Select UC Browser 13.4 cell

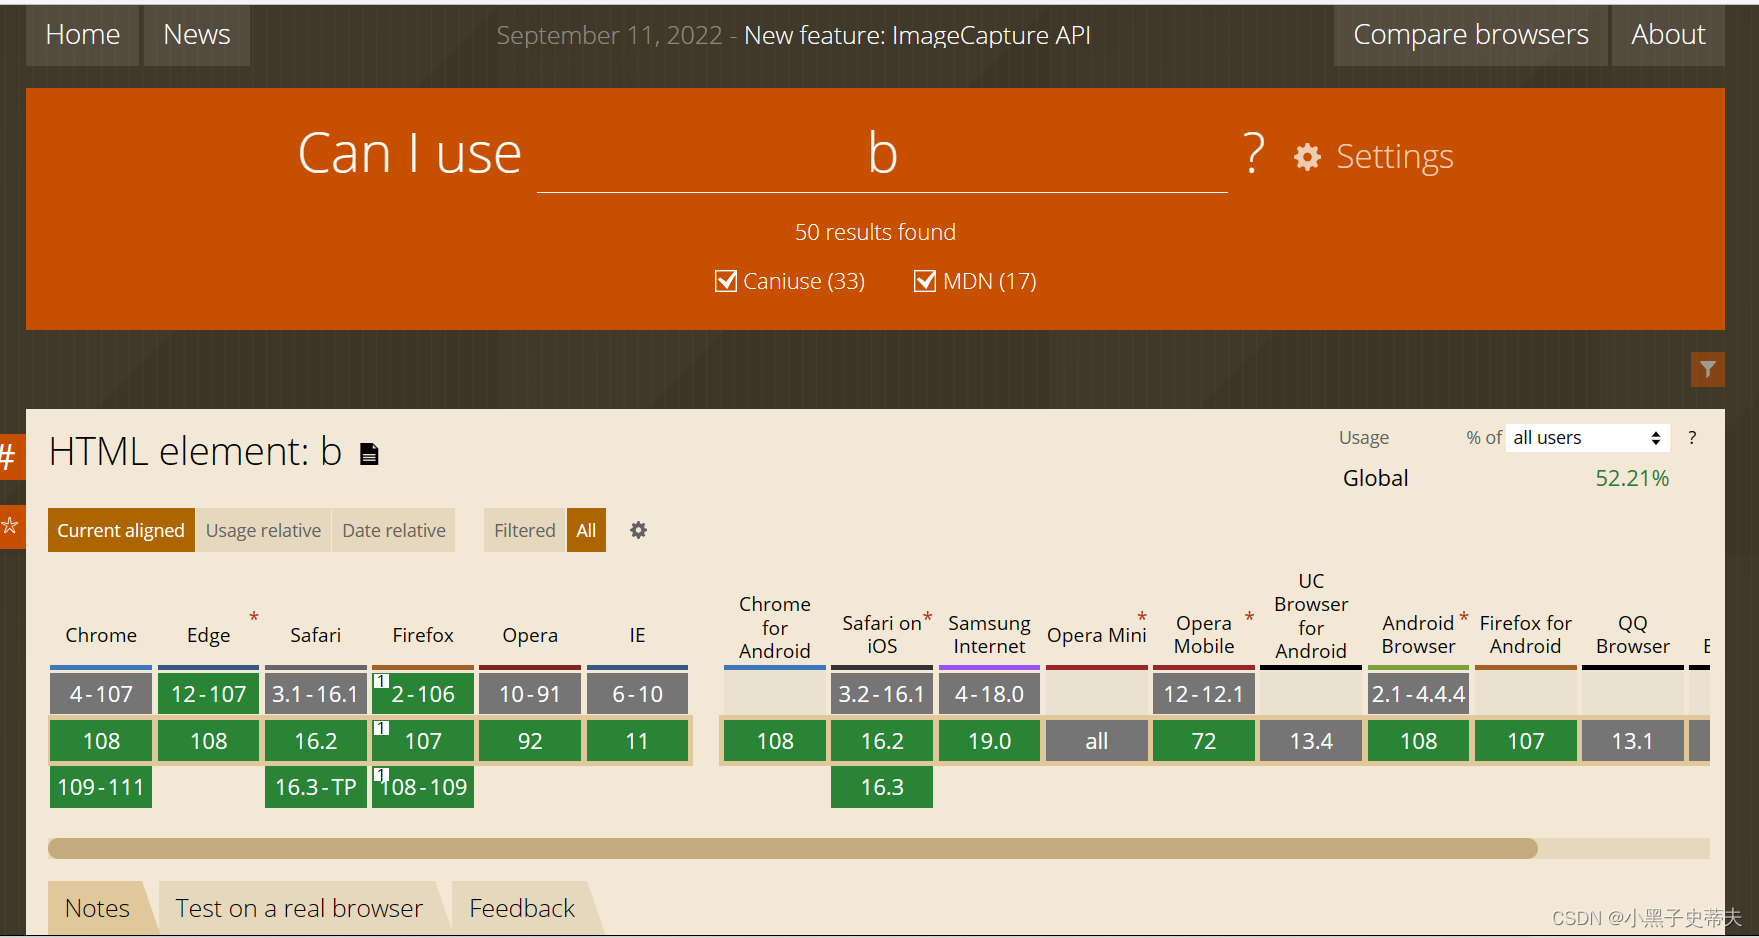[x=1311, y=741]
